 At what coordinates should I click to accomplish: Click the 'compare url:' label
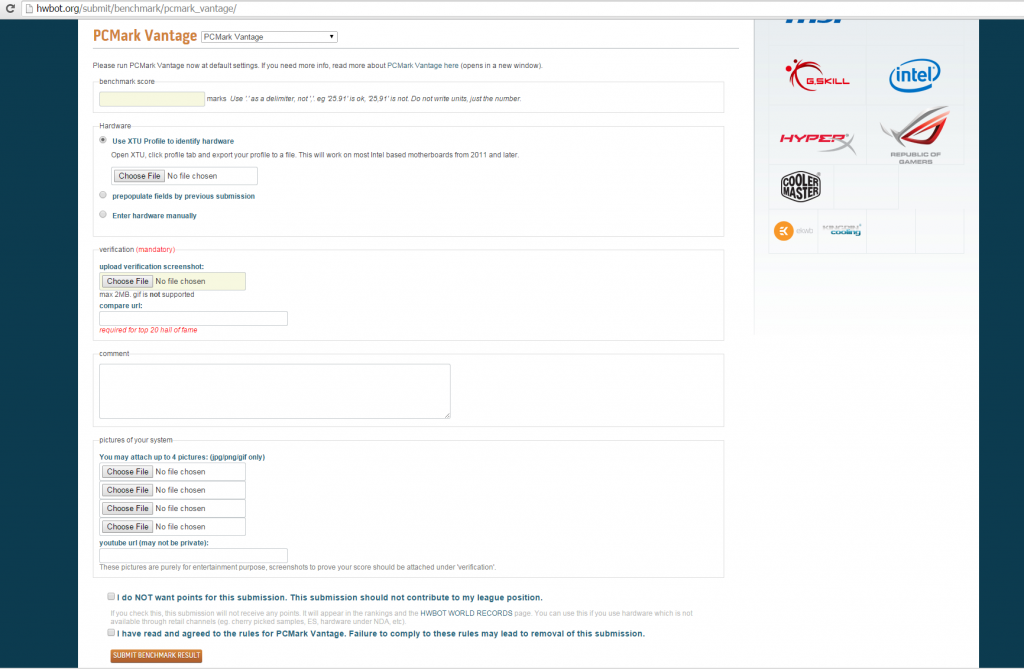pyautogui.click(x=121, y=306)
